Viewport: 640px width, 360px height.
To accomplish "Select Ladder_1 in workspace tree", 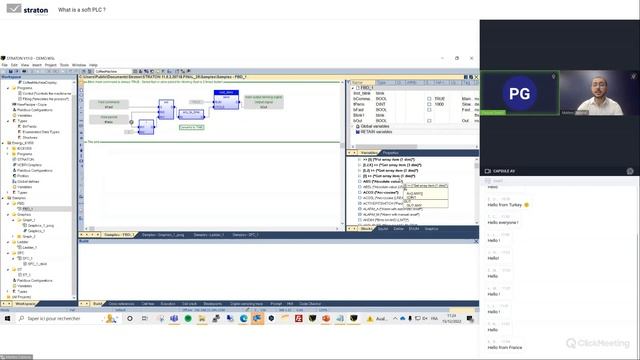I will click(x=29, y=247).
